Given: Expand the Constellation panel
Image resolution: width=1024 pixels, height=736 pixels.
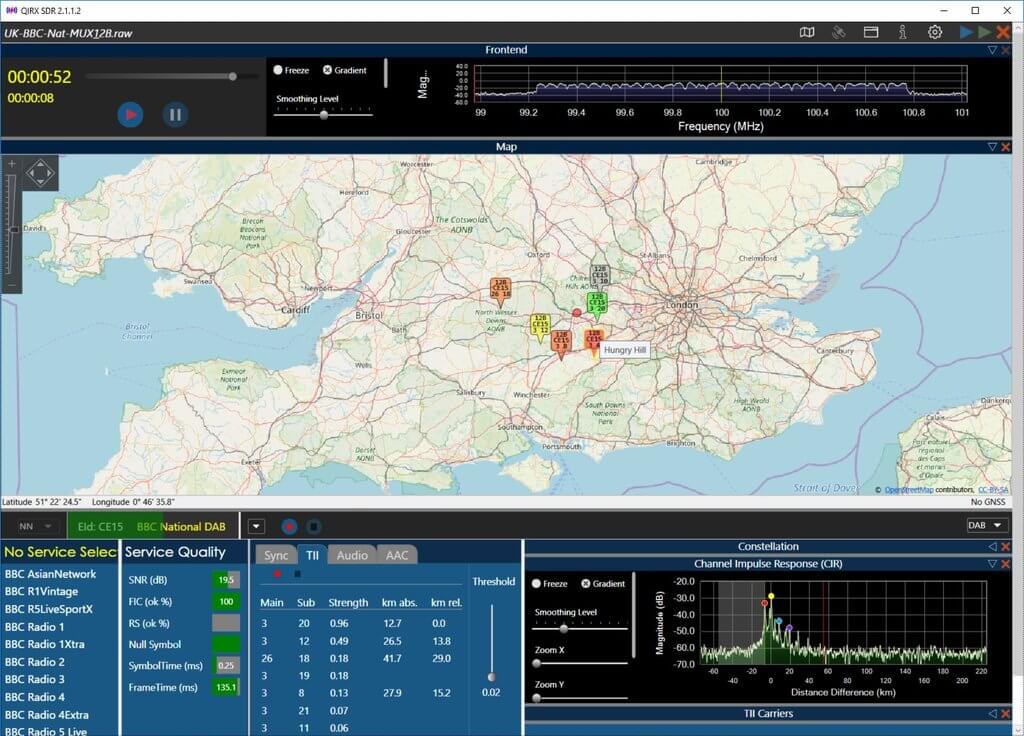Looking at the screenshot, I should tap(992, 547).
